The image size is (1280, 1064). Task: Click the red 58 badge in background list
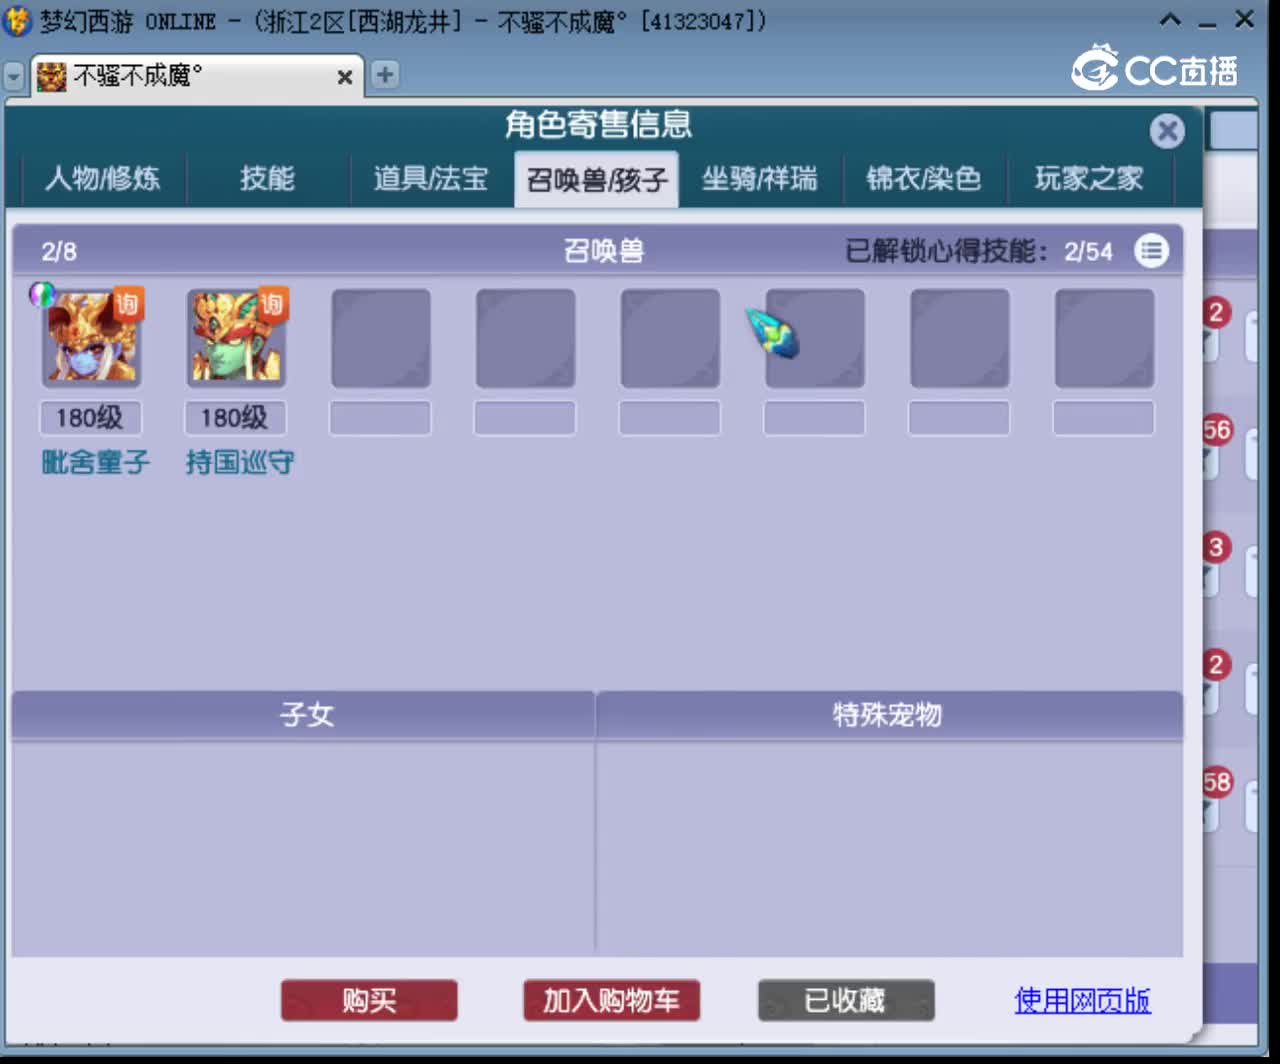point(1217,782)
